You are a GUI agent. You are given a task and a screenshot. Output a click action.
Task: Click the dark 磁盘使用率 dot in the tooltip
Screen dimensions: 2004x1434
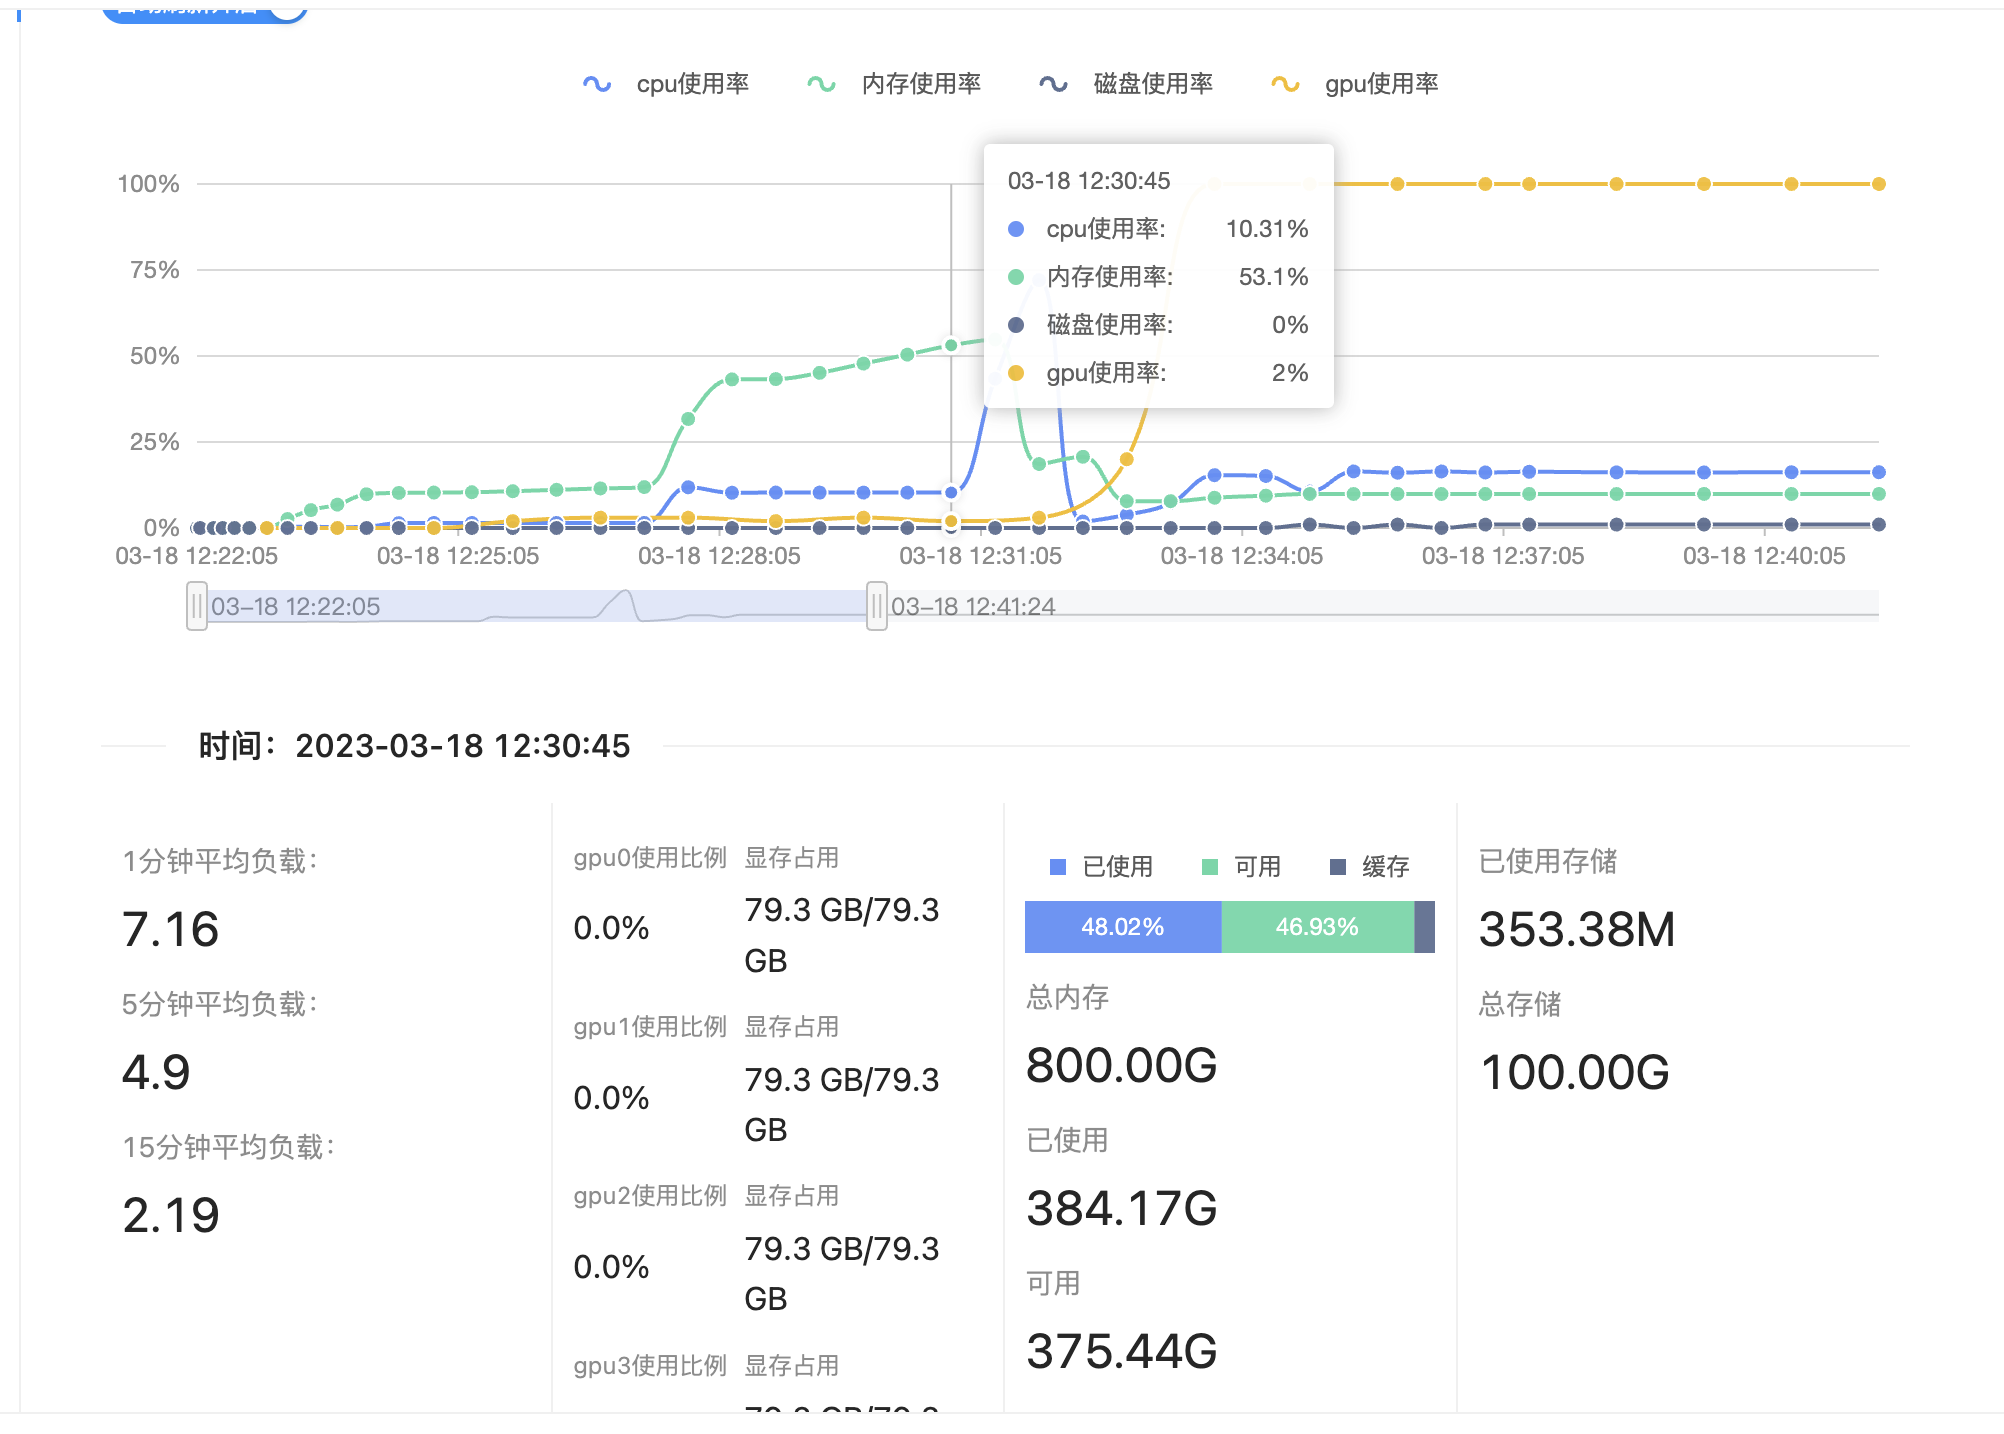(x=1016, y=324)
